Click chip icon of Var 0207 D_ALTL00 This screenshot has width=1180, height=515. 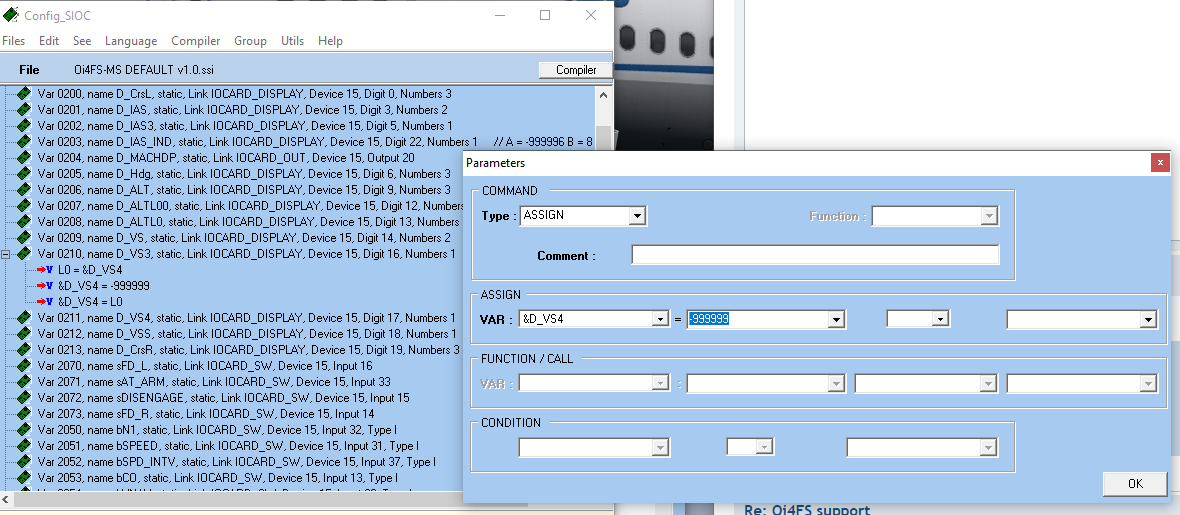[25, 206]
